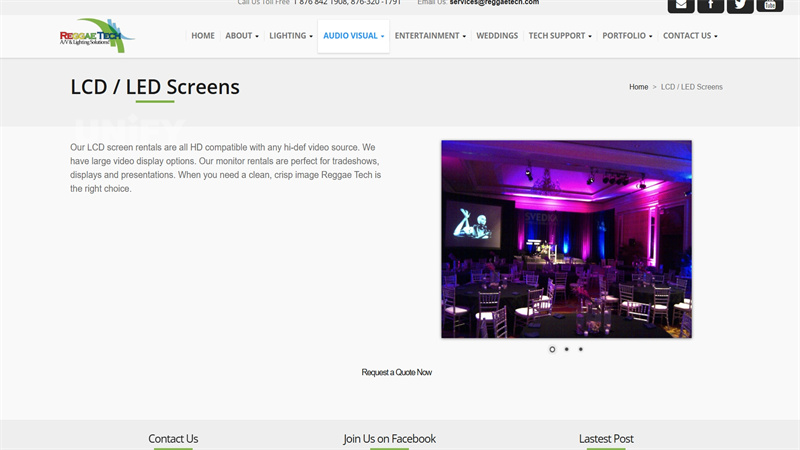This screenshot has height=450, width=800.
Task: Click the ballroom slideshow image
Action: click(566, 239)
